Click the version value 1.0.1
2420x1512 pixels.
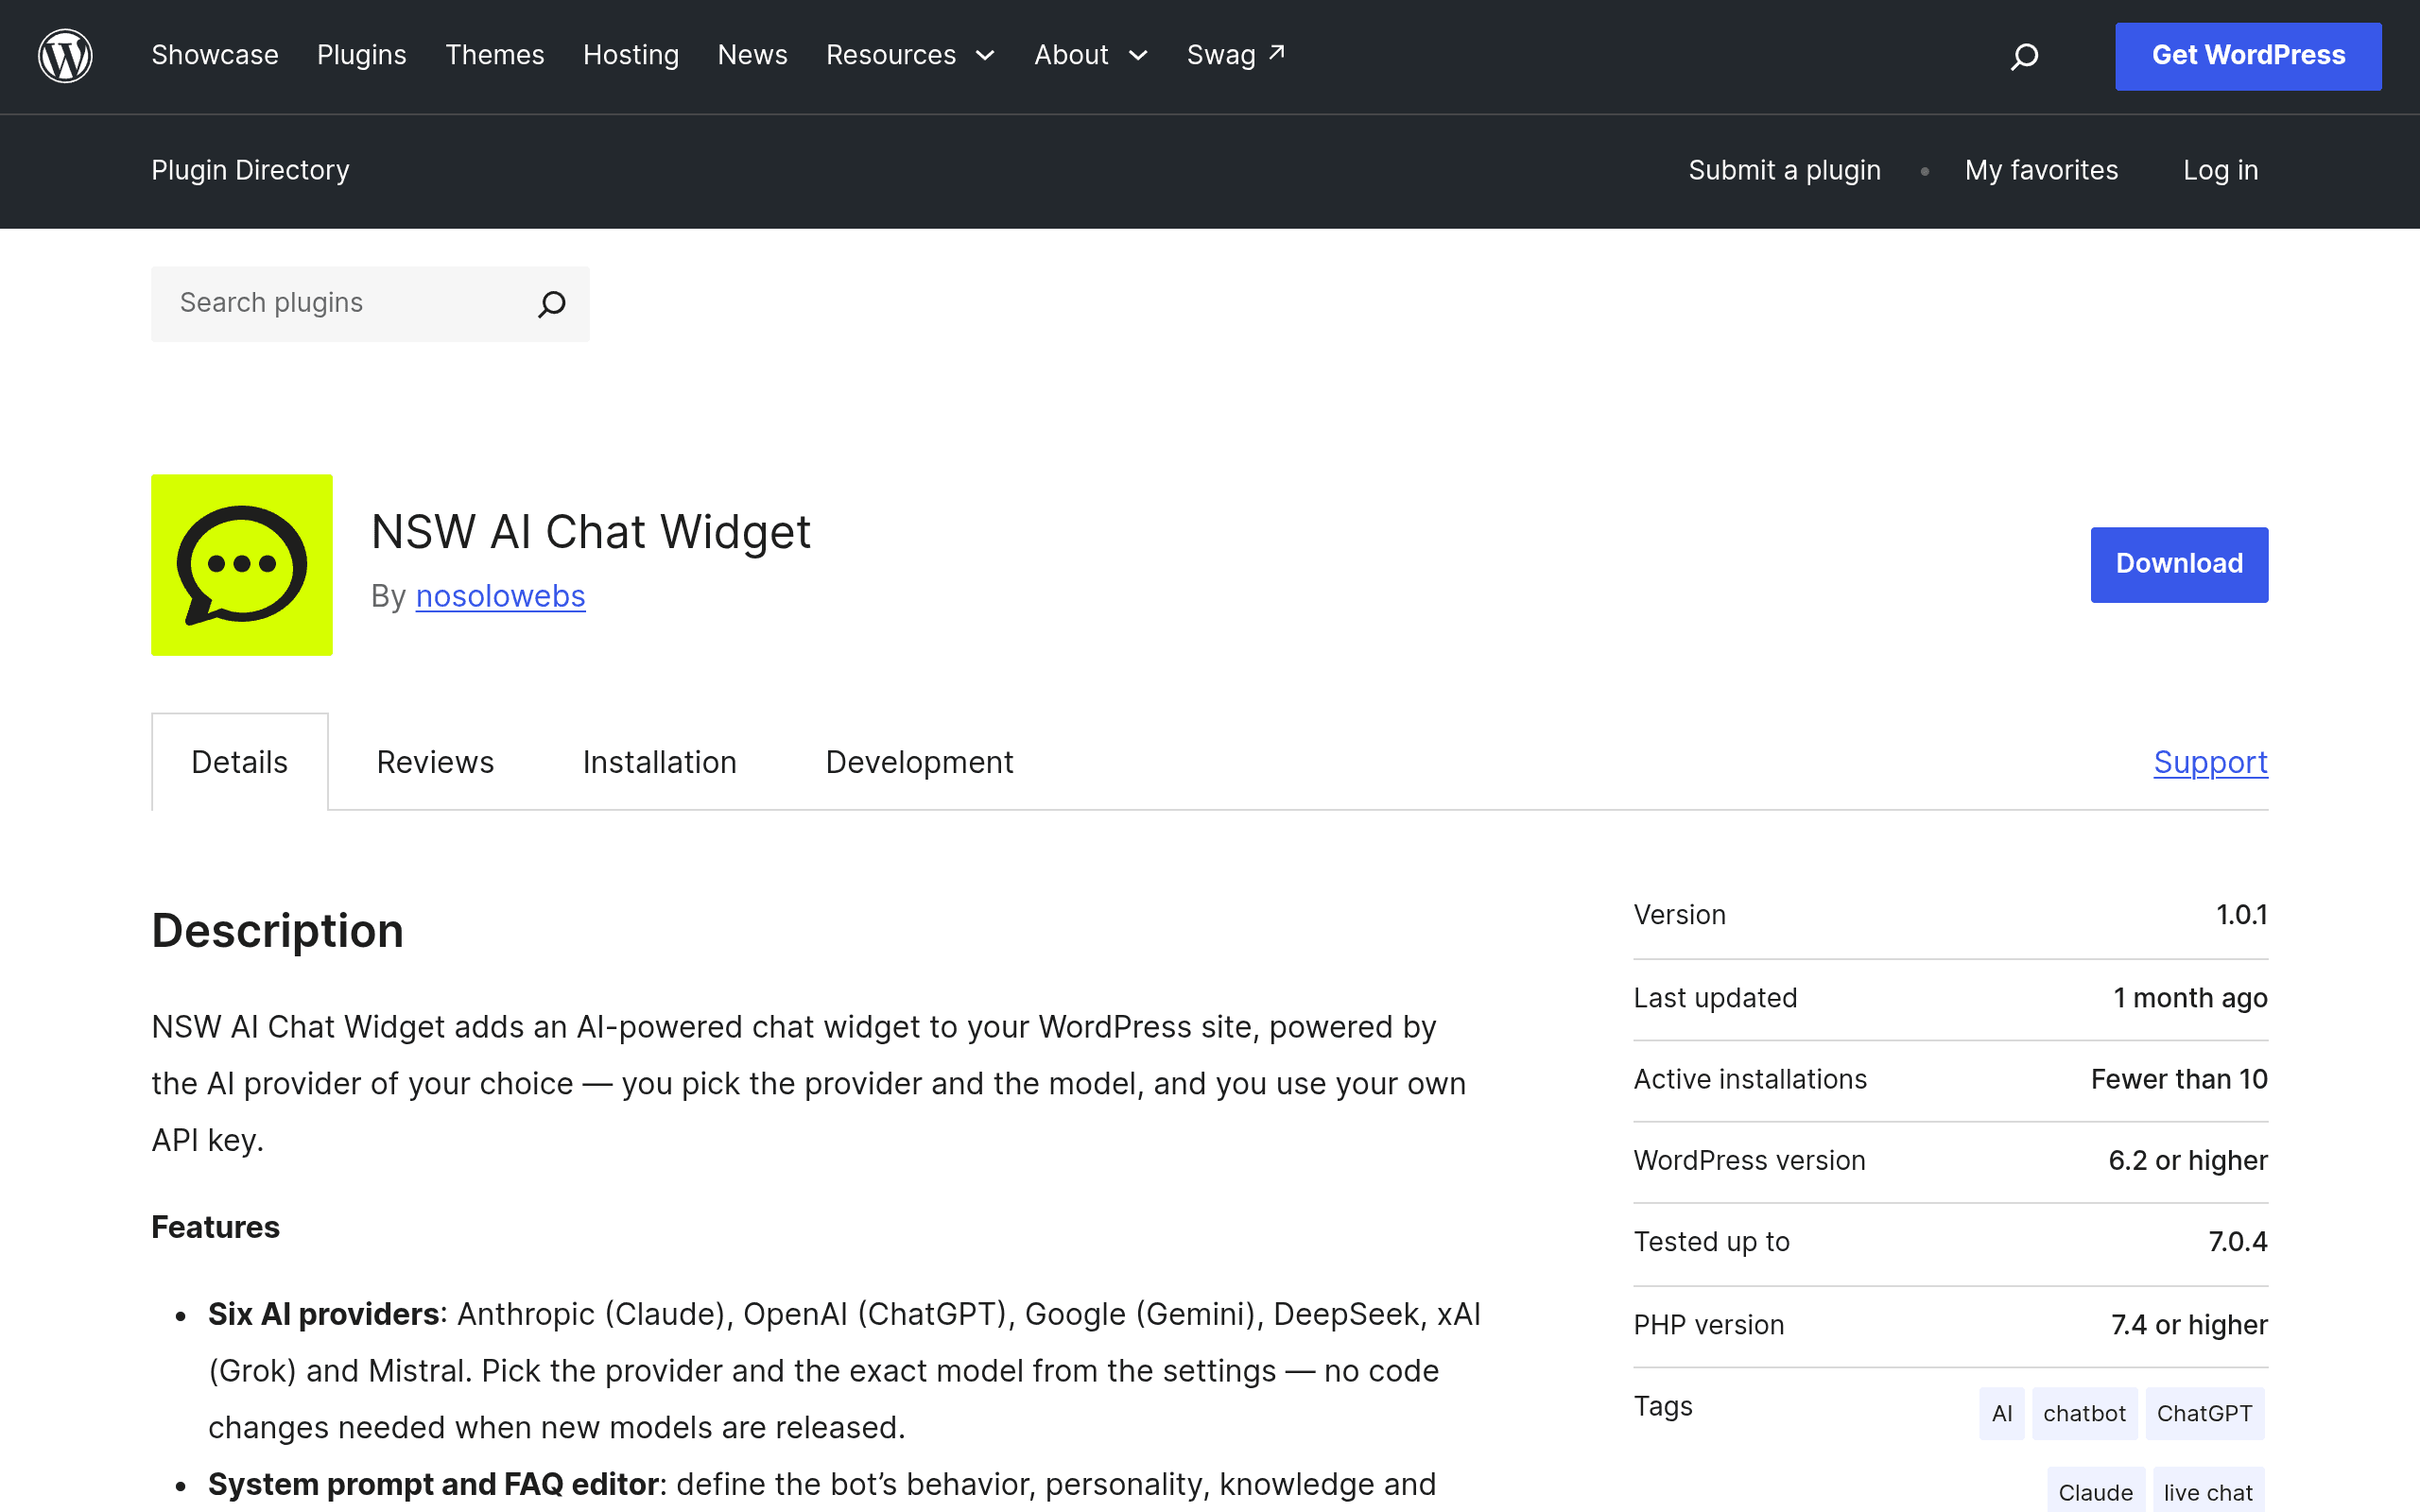[2242, 915]
